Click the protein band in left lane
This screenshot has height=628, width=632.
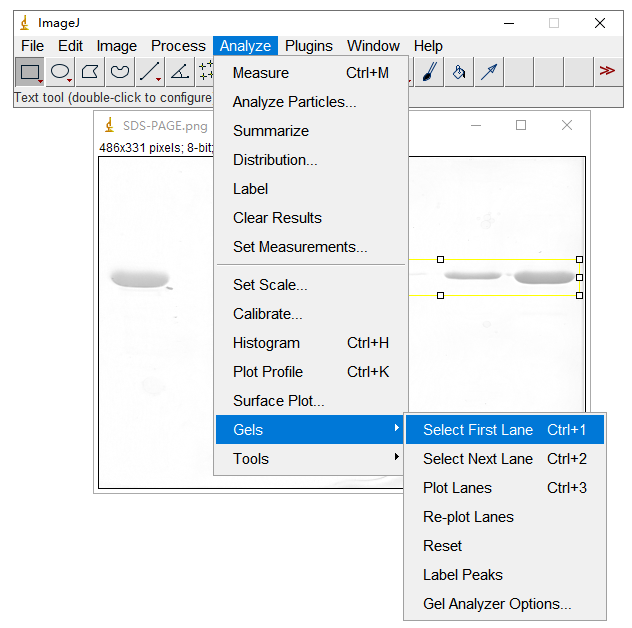(140, 278)
